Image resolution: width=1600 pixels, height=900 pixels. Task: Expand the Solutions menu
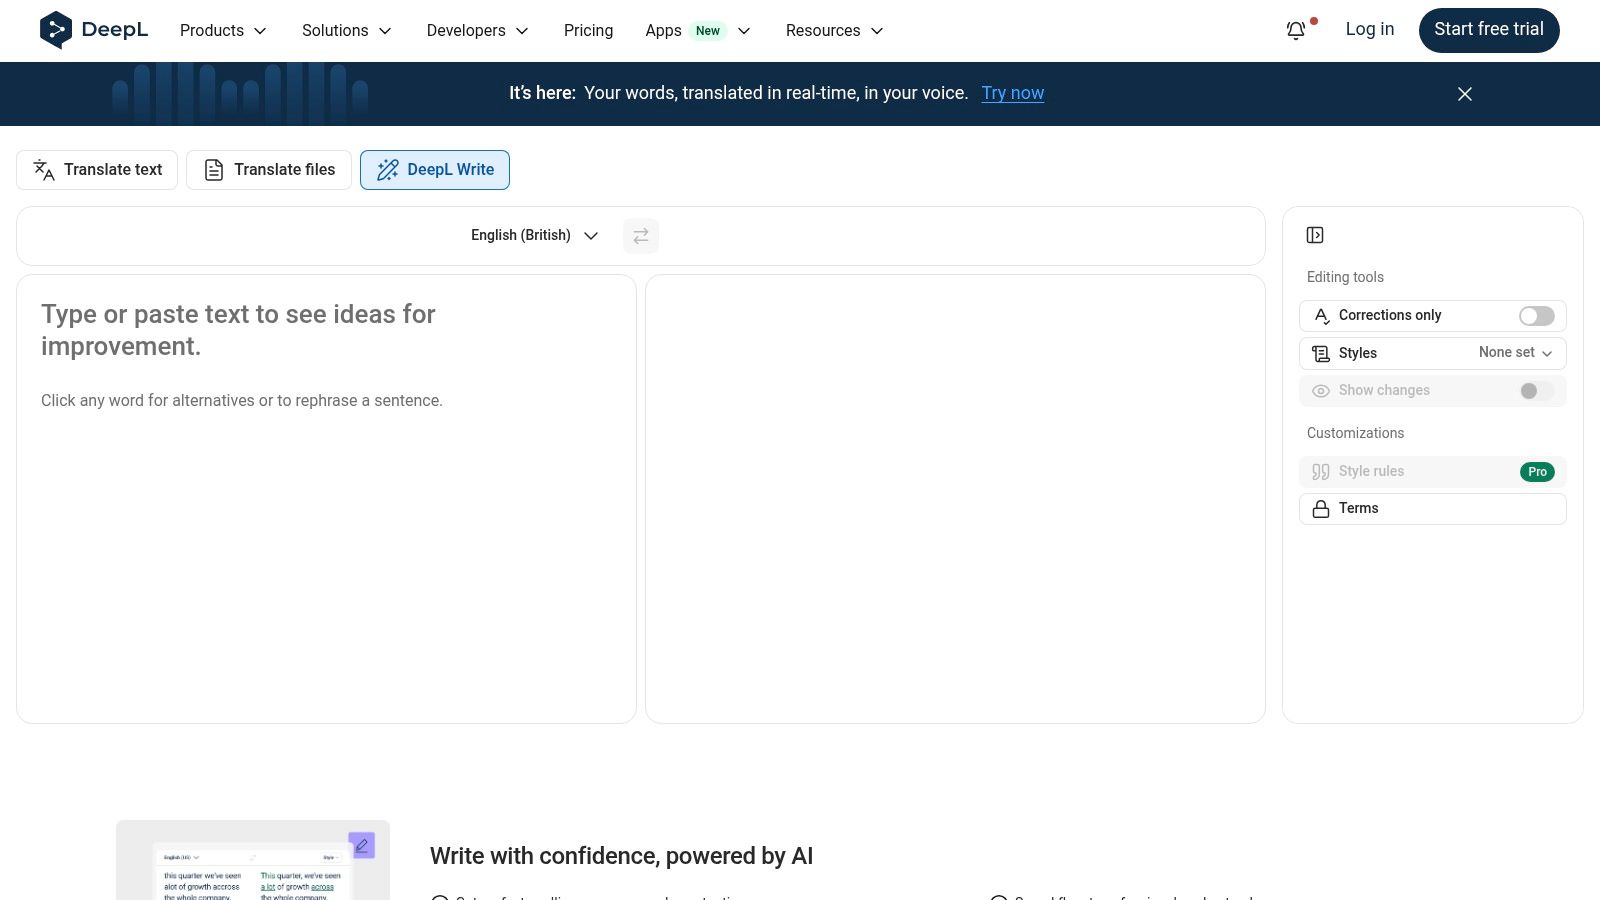click(x=346, y=31)
